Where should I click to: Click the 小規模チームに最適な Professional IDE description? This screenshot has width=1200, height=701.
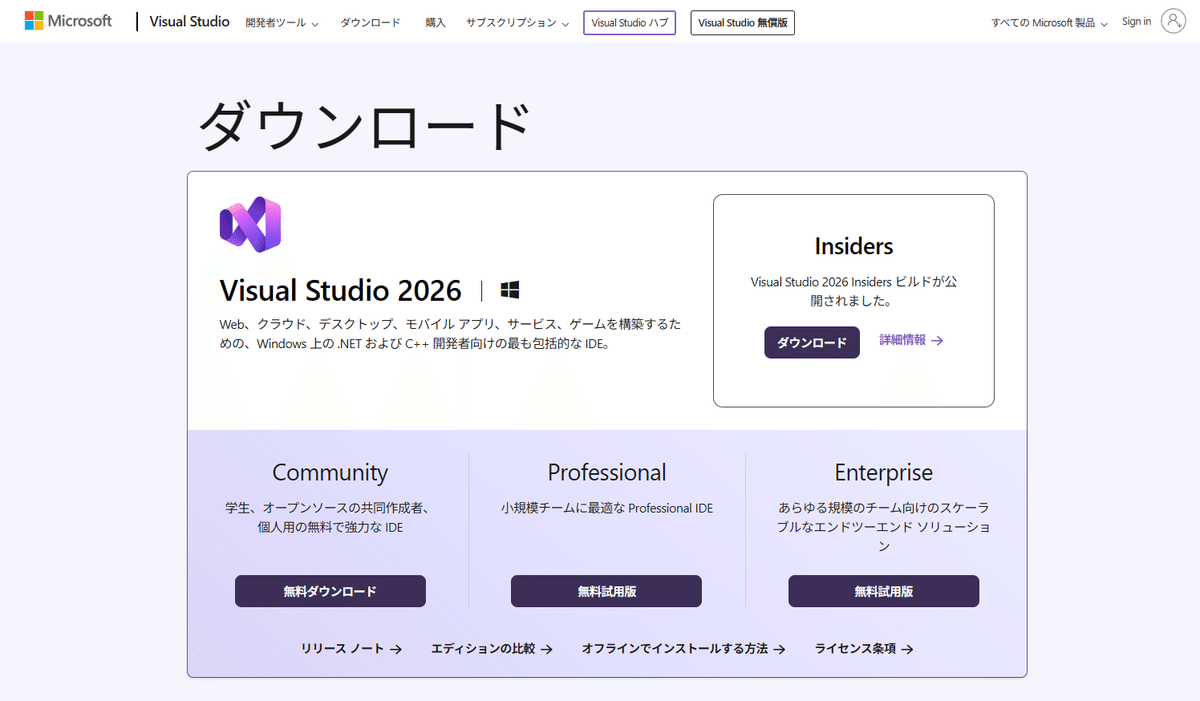click(x=607, y=508)
